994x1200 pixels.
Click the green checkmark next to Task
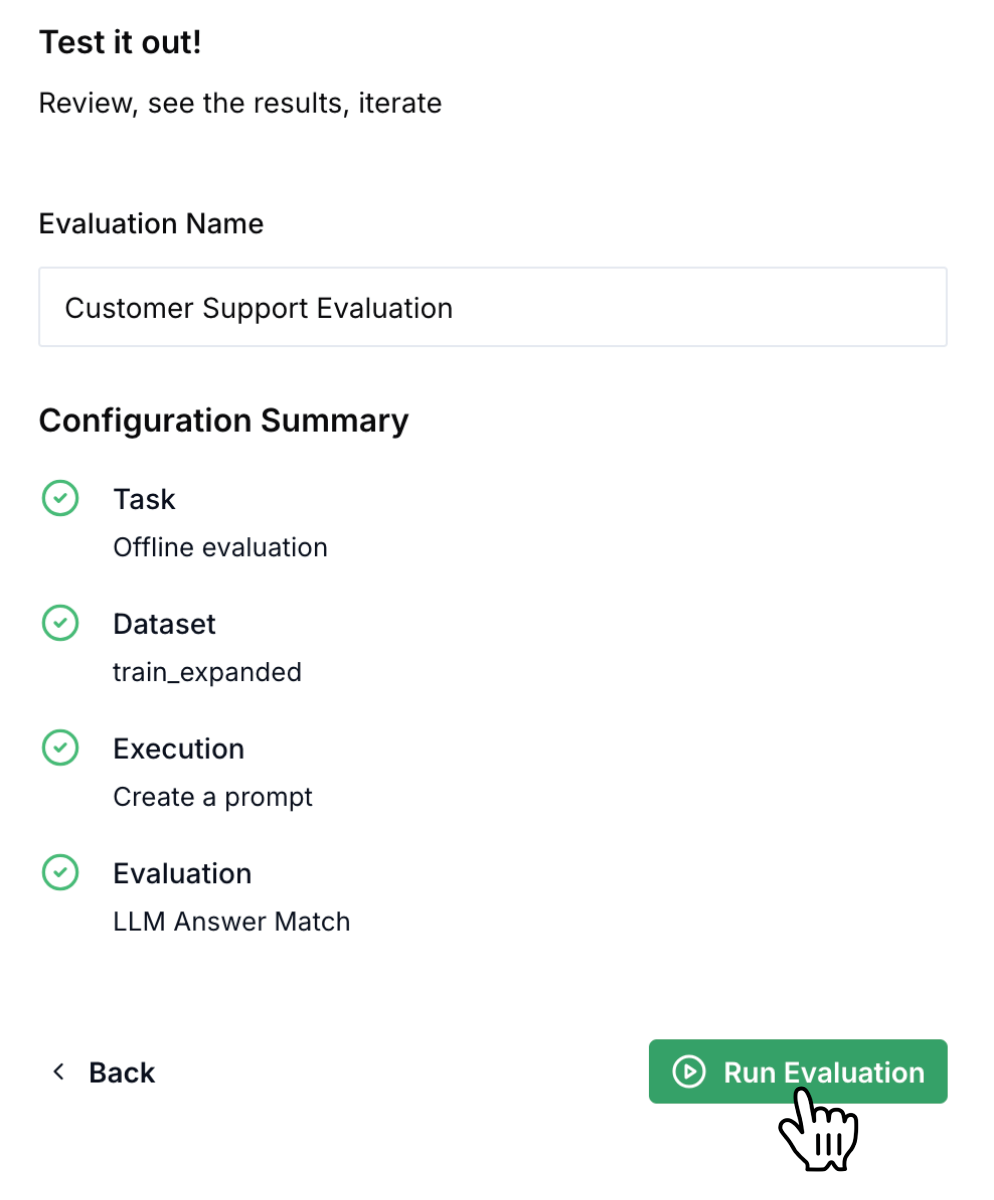60,498
